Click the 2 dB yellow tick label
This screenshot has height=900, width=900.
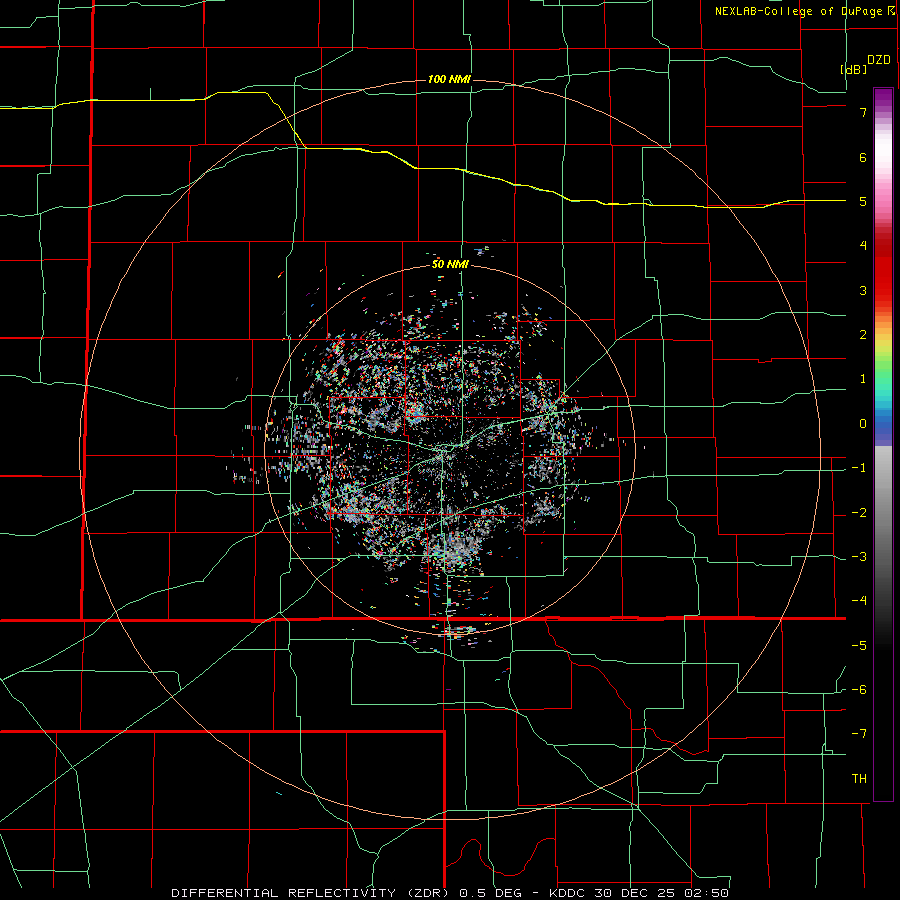click(x=863, y=335)
